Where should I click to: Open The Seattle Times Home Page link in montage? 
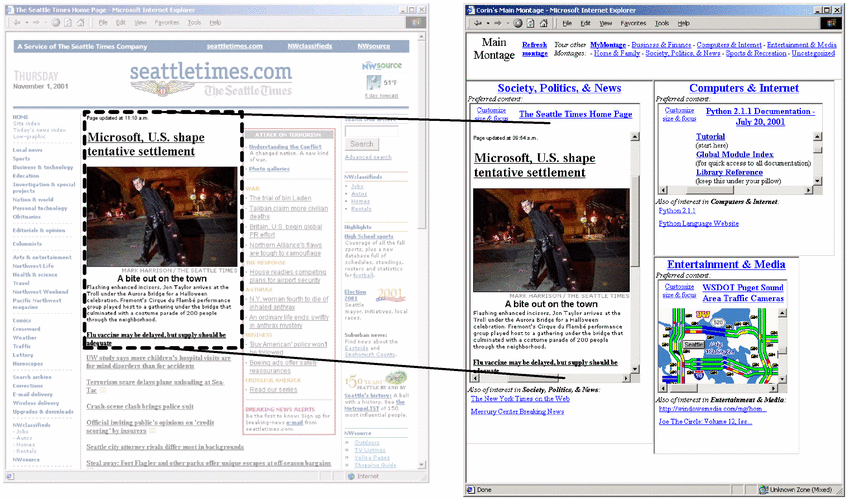point(575,115)
